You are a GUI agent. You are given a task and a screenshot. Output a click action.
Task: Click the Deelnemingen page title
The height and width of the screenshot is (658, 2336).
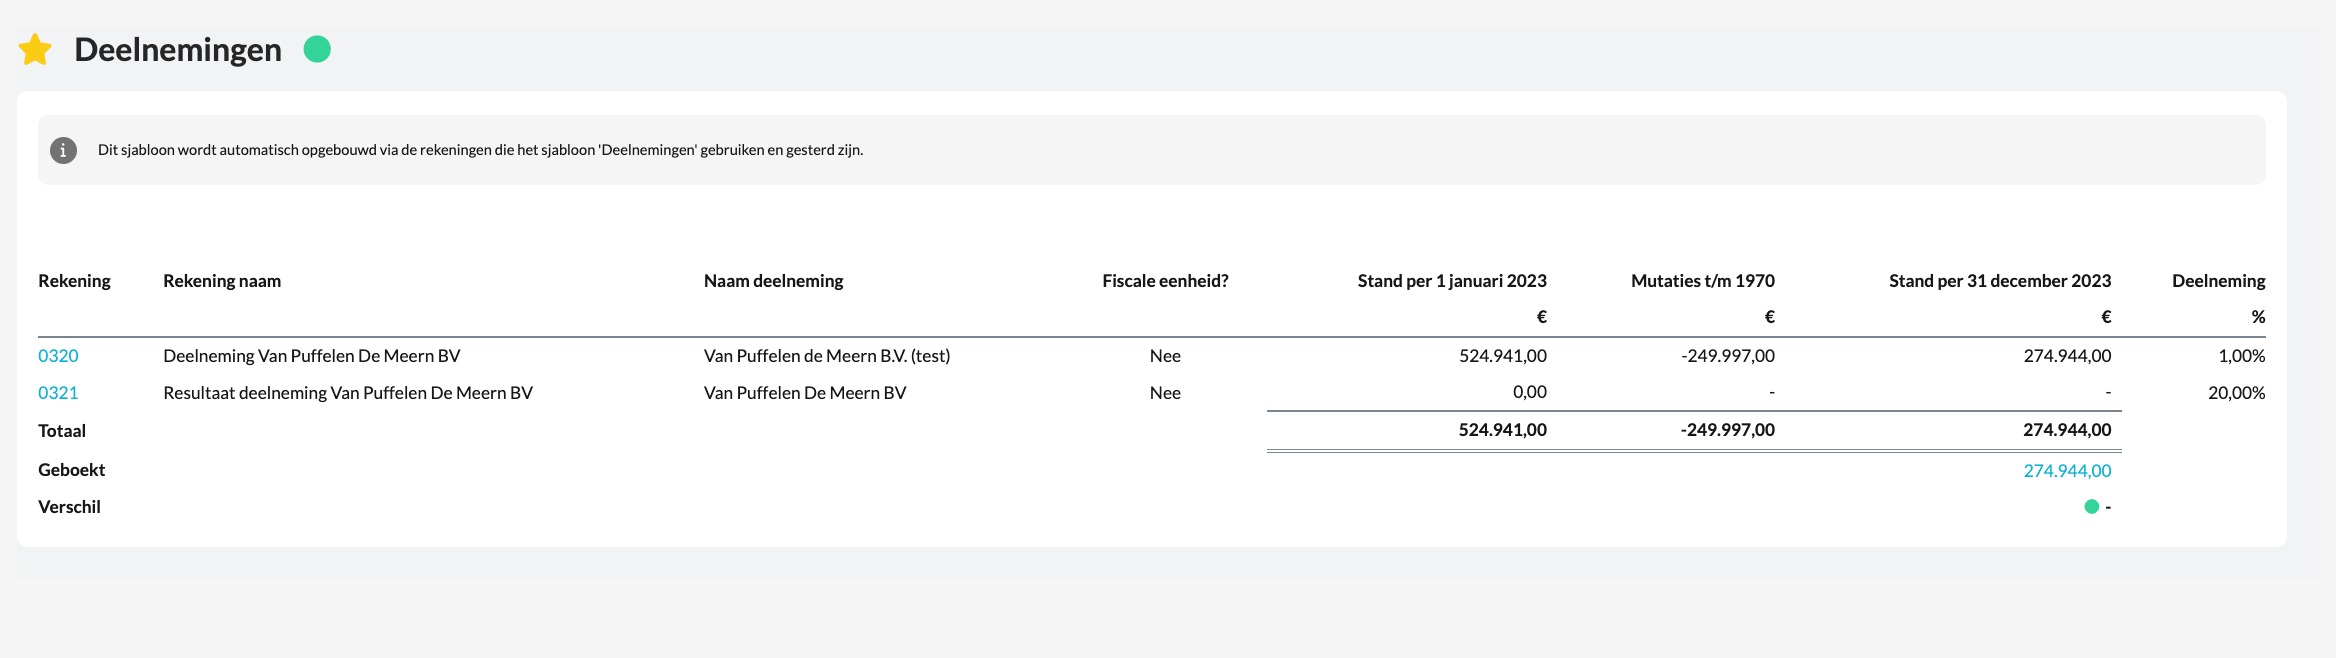tap(178, 50)
